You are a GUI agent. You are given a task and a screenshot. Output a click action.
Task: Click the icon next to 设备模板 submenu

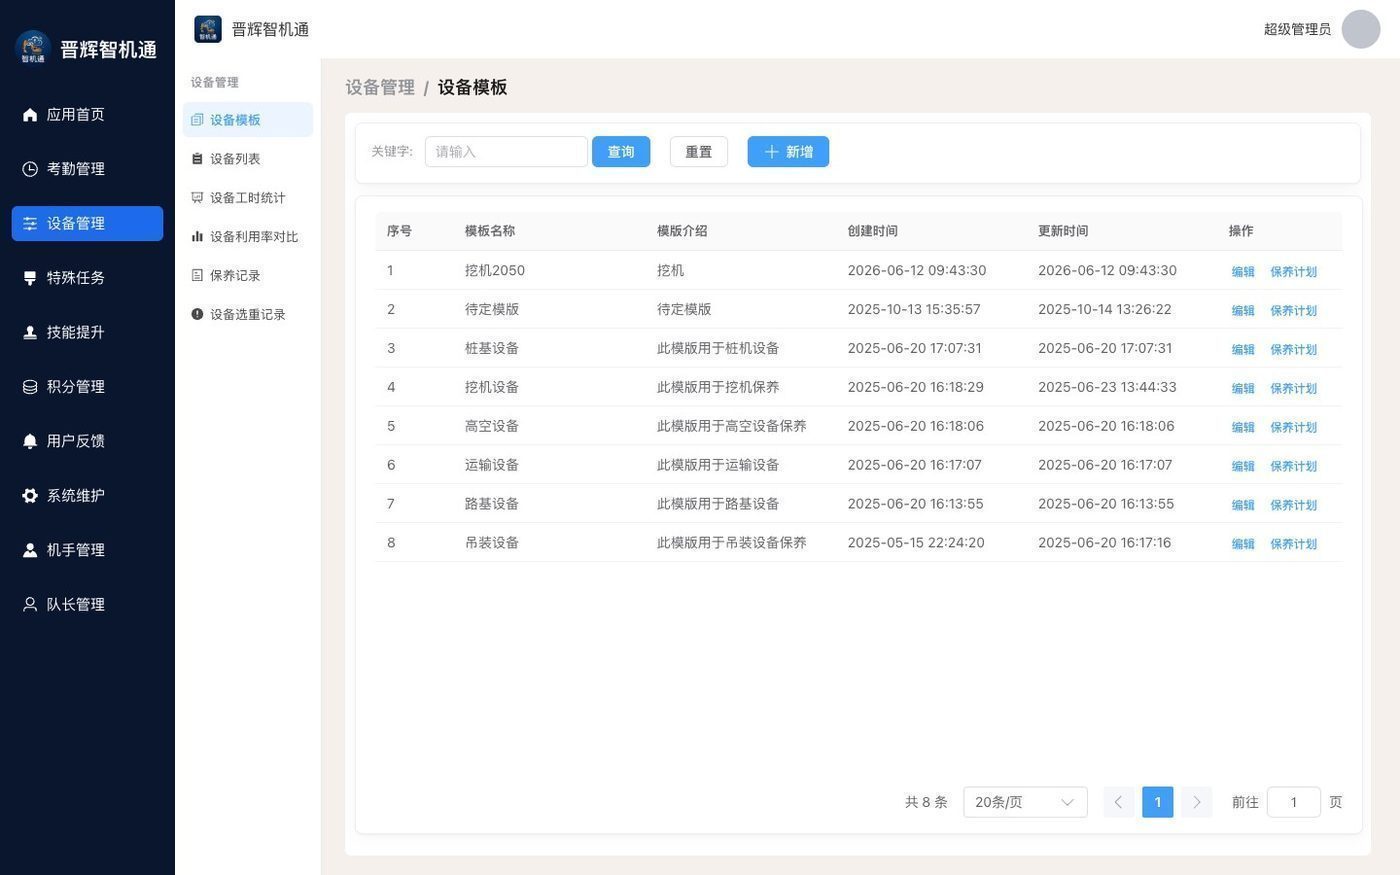[197, 120]
